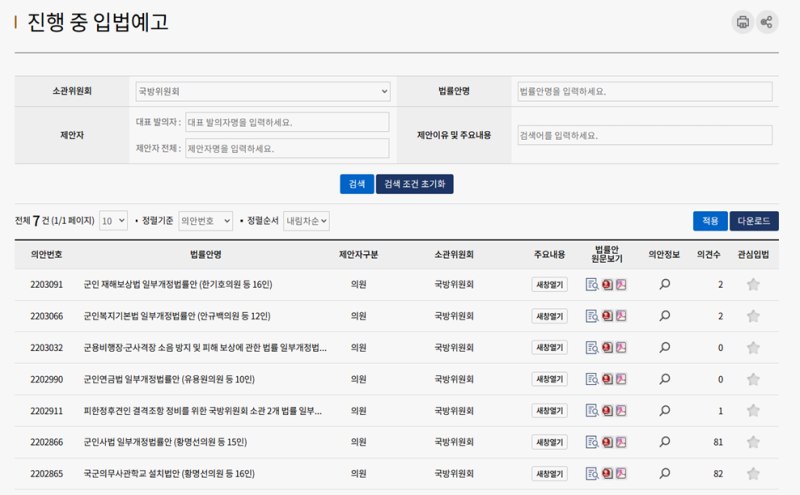Click the 검색 조건 초기화 button
Screen dimensions: 800x495
point(415,184)
